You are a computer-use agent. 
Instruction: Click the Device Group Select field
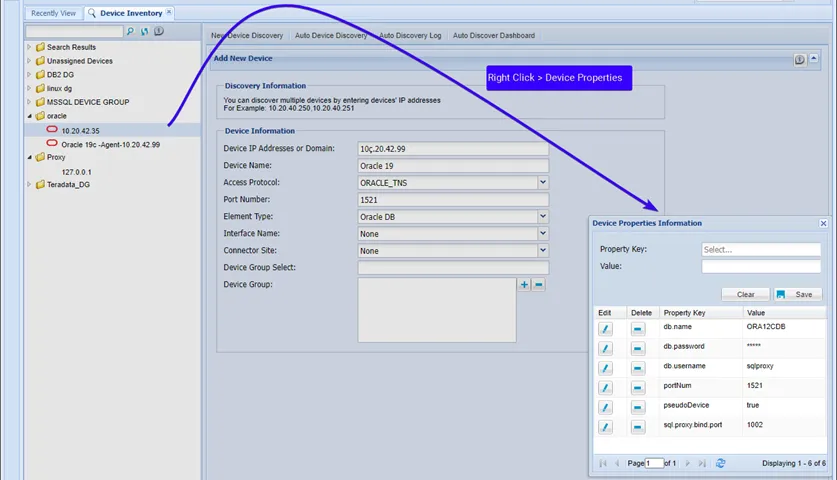(x=453, y=267)
